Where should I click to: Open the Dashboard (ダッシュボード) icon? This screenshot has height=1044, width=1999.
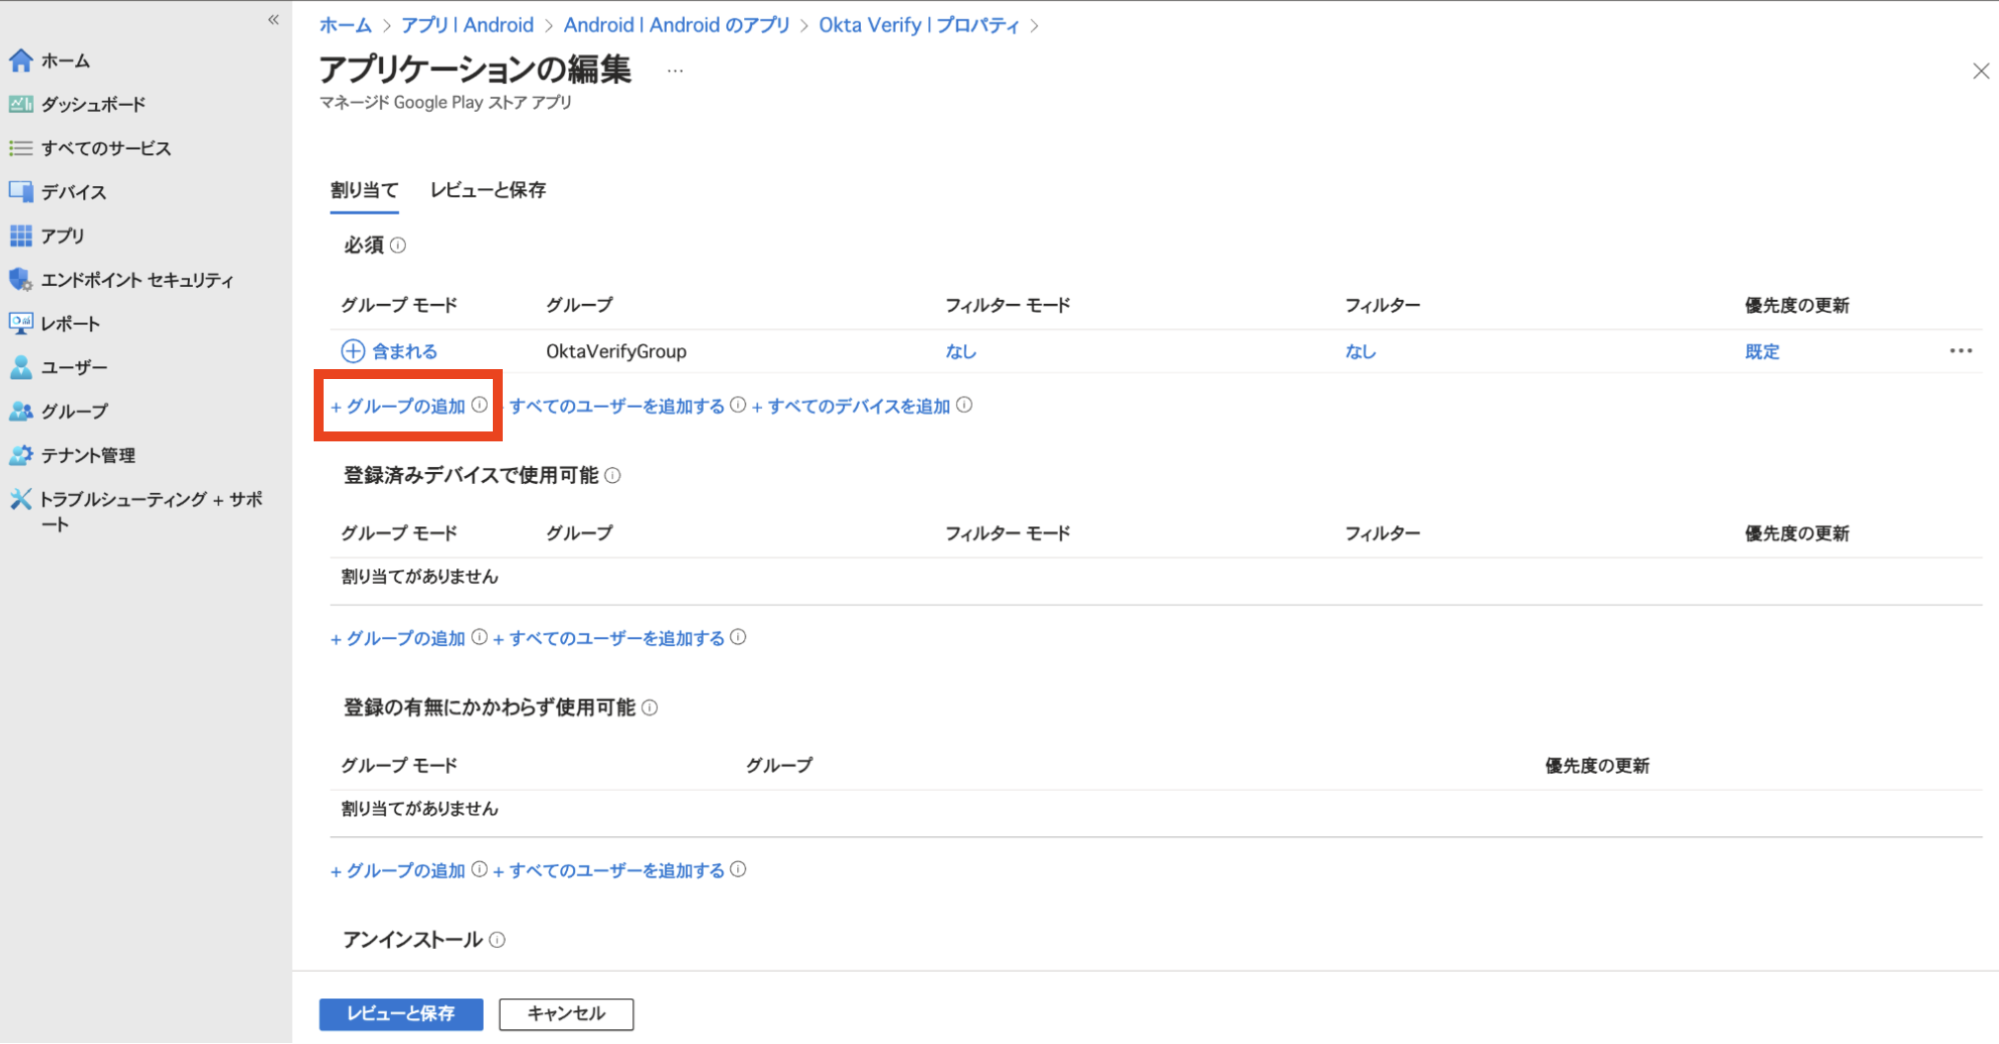[x=20, y=104]
